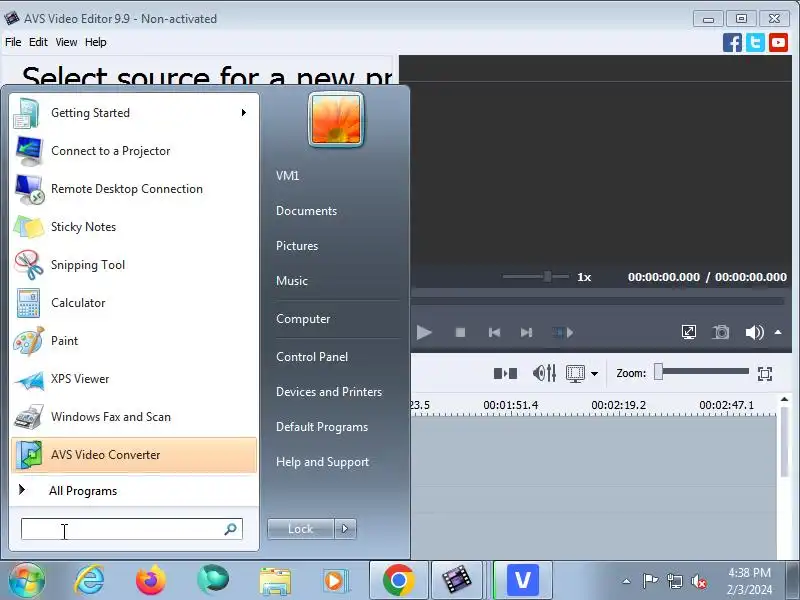Screen dimensions: 800x600
Task: Click the split/transition timeline tool
Action: (505, 373)
